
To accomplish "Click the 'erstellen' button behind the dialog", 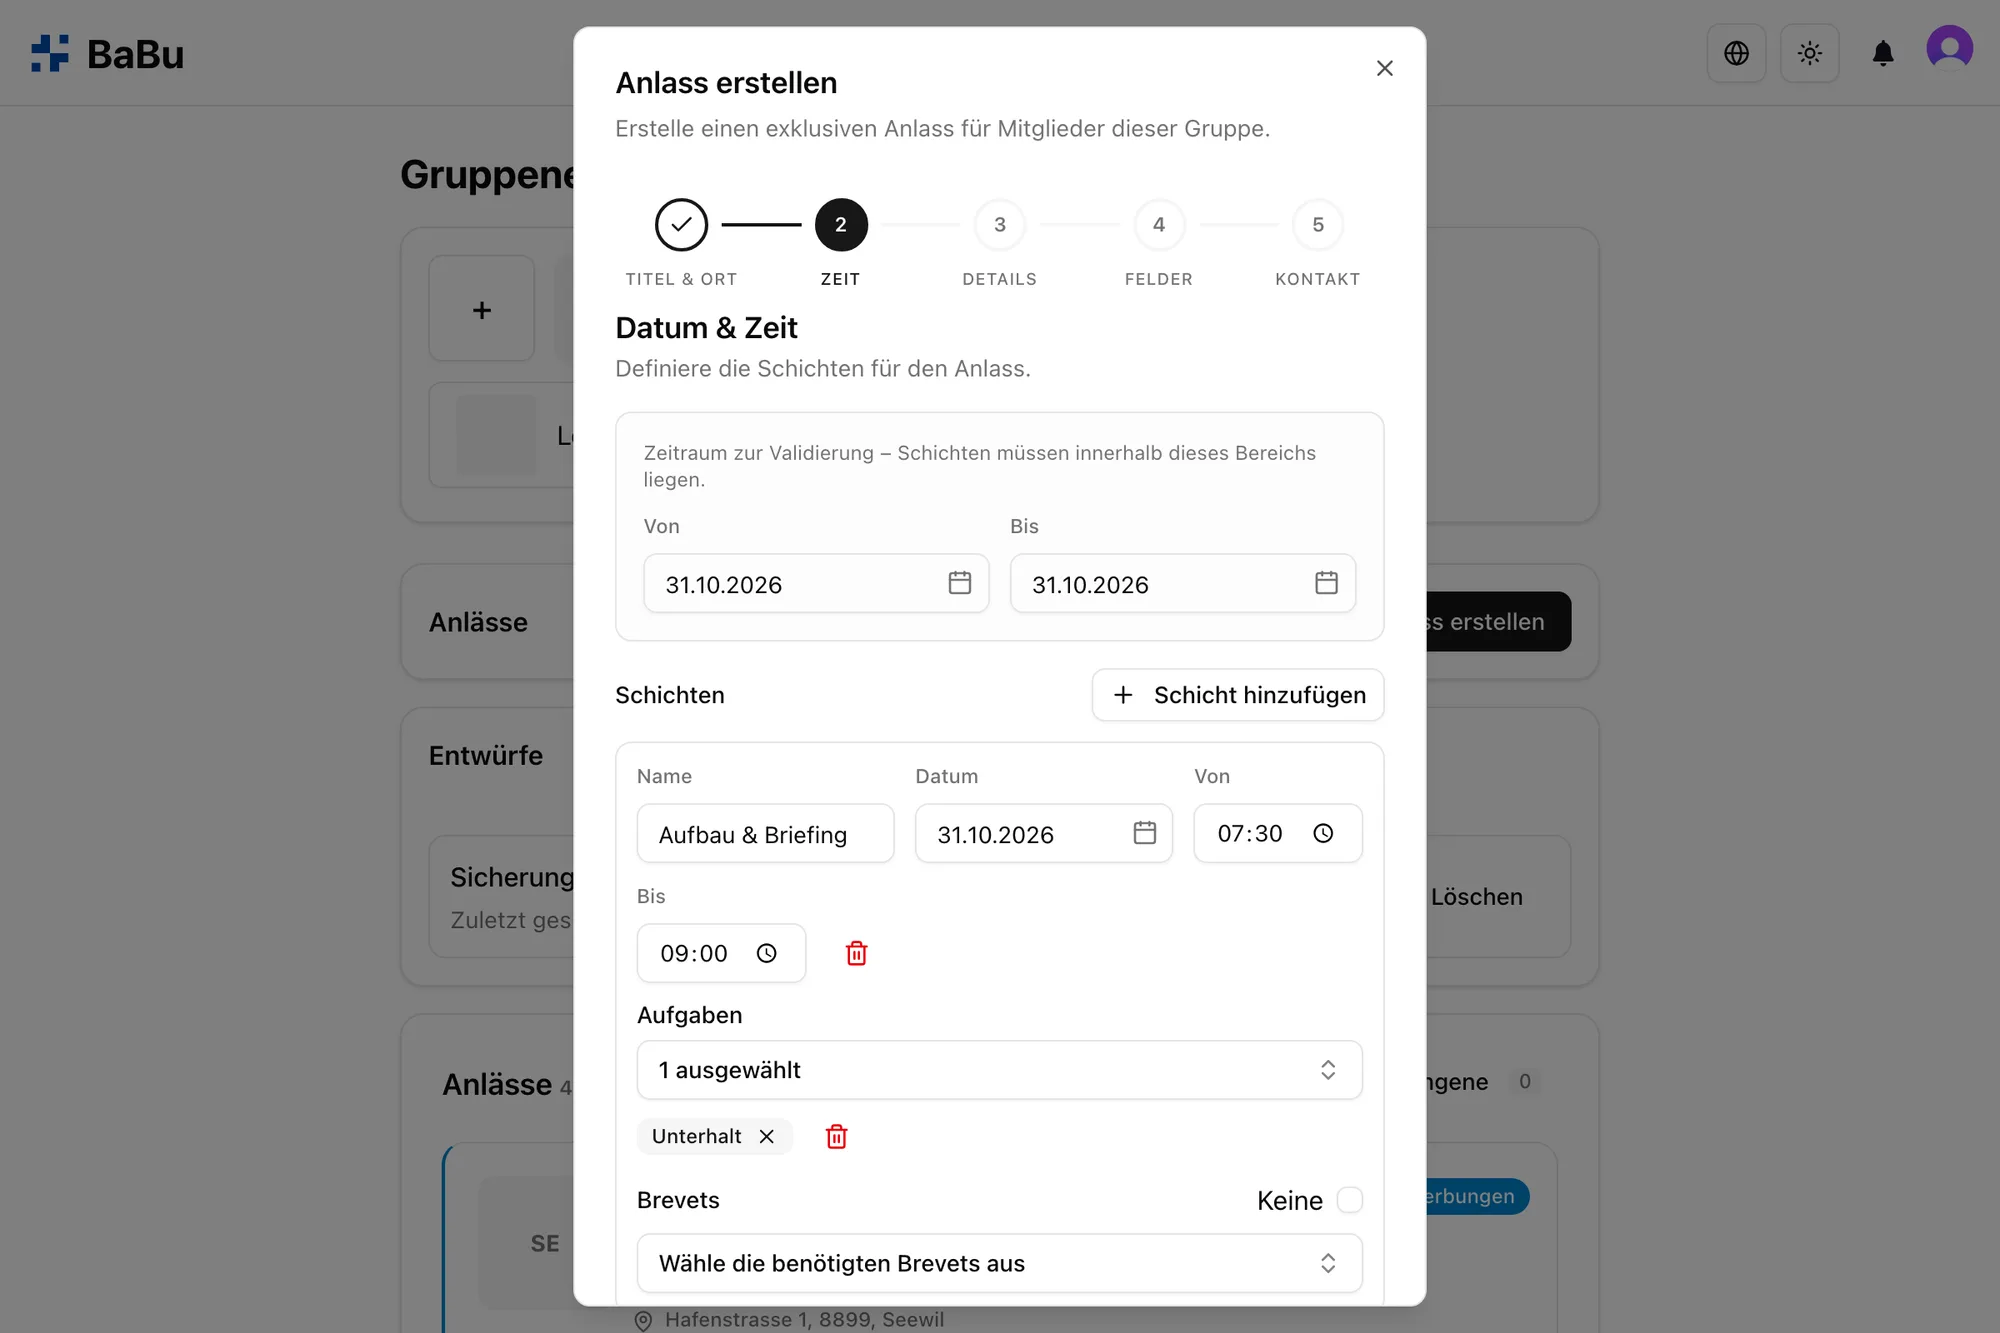I will pyautogui.click(x=1498, y=622).
